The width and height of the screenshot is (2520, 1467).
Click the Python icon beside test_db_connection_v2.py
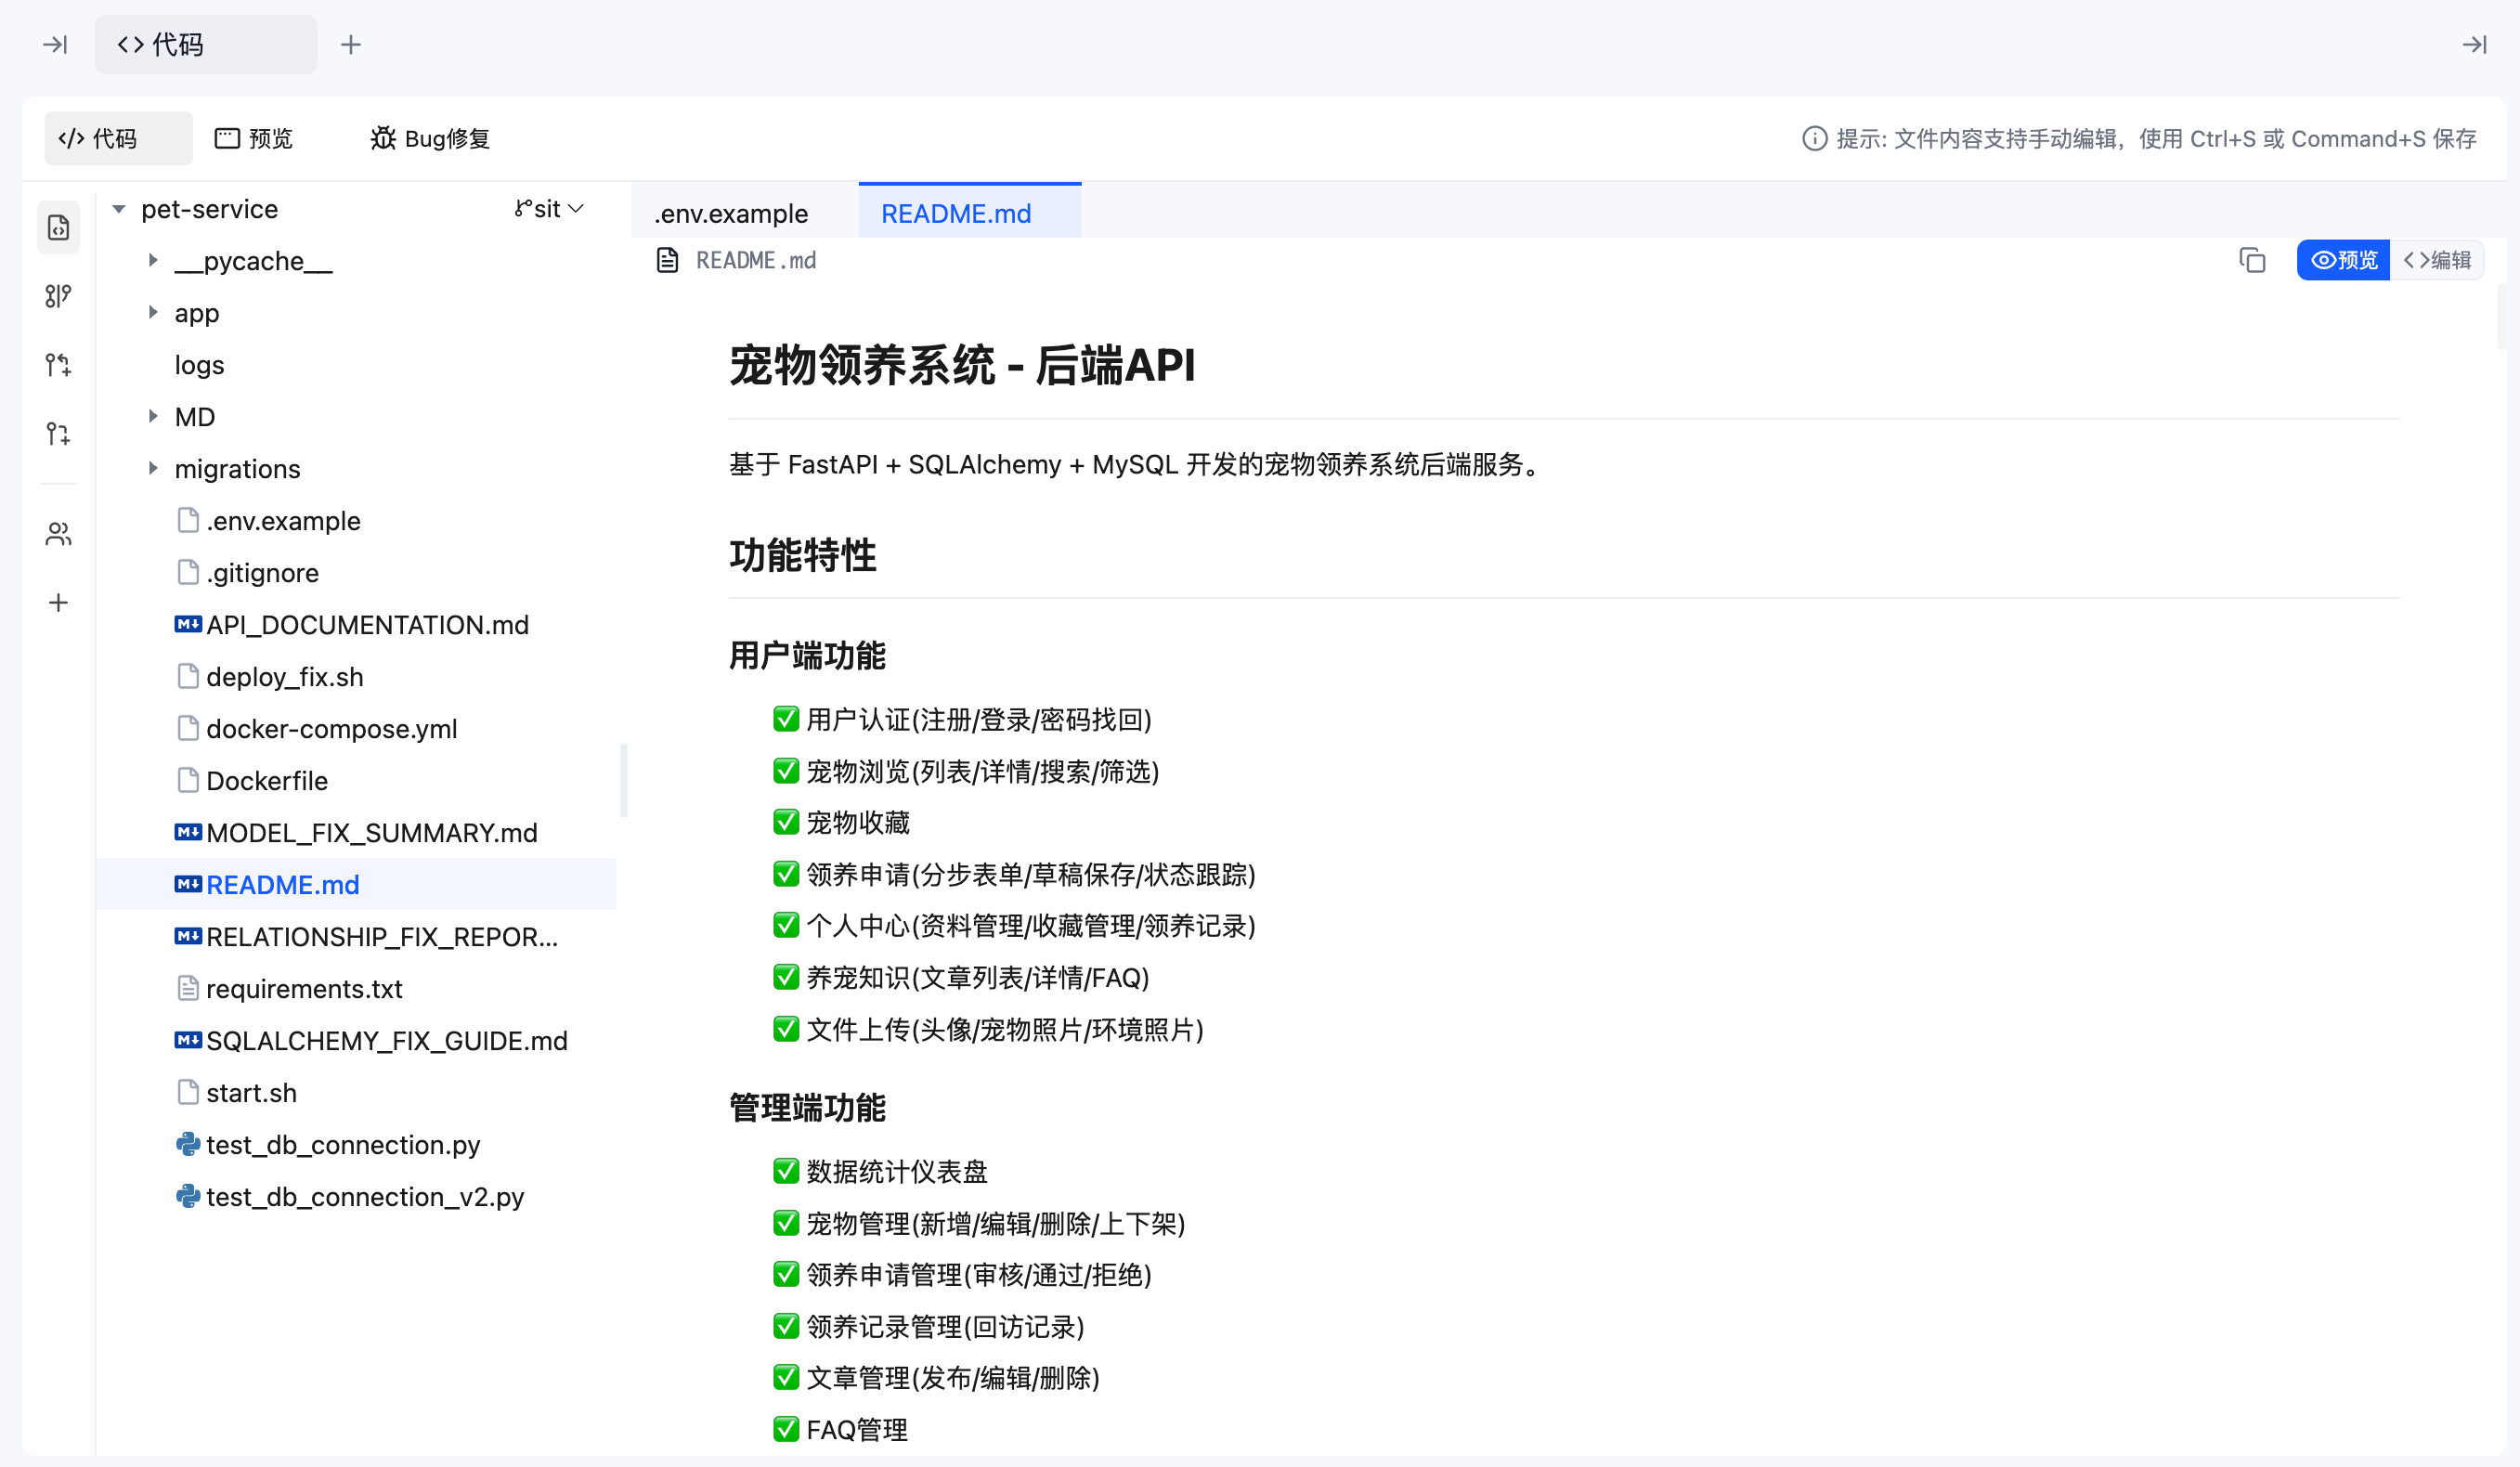click(x=188, y=1197)
